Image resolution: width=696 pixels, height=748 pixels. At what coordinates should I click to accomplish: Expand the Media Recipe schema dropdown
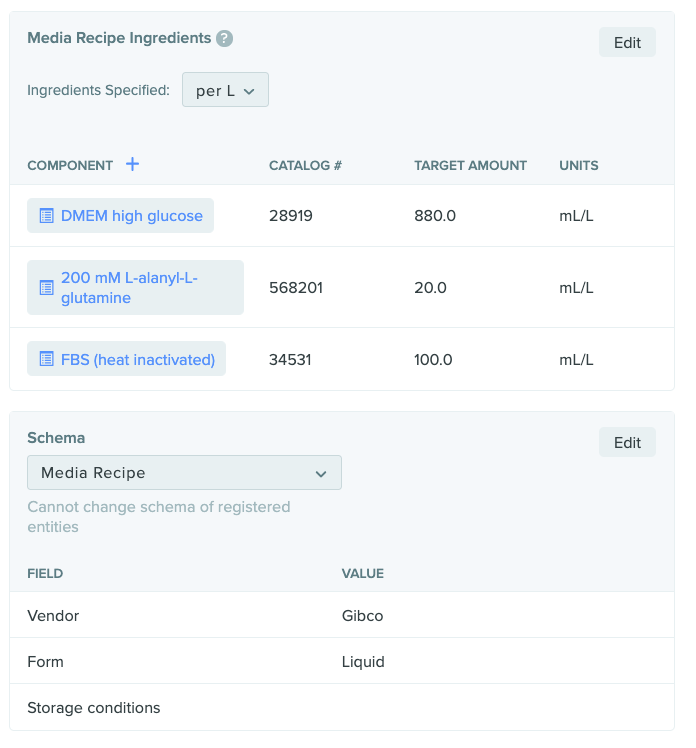184,473
